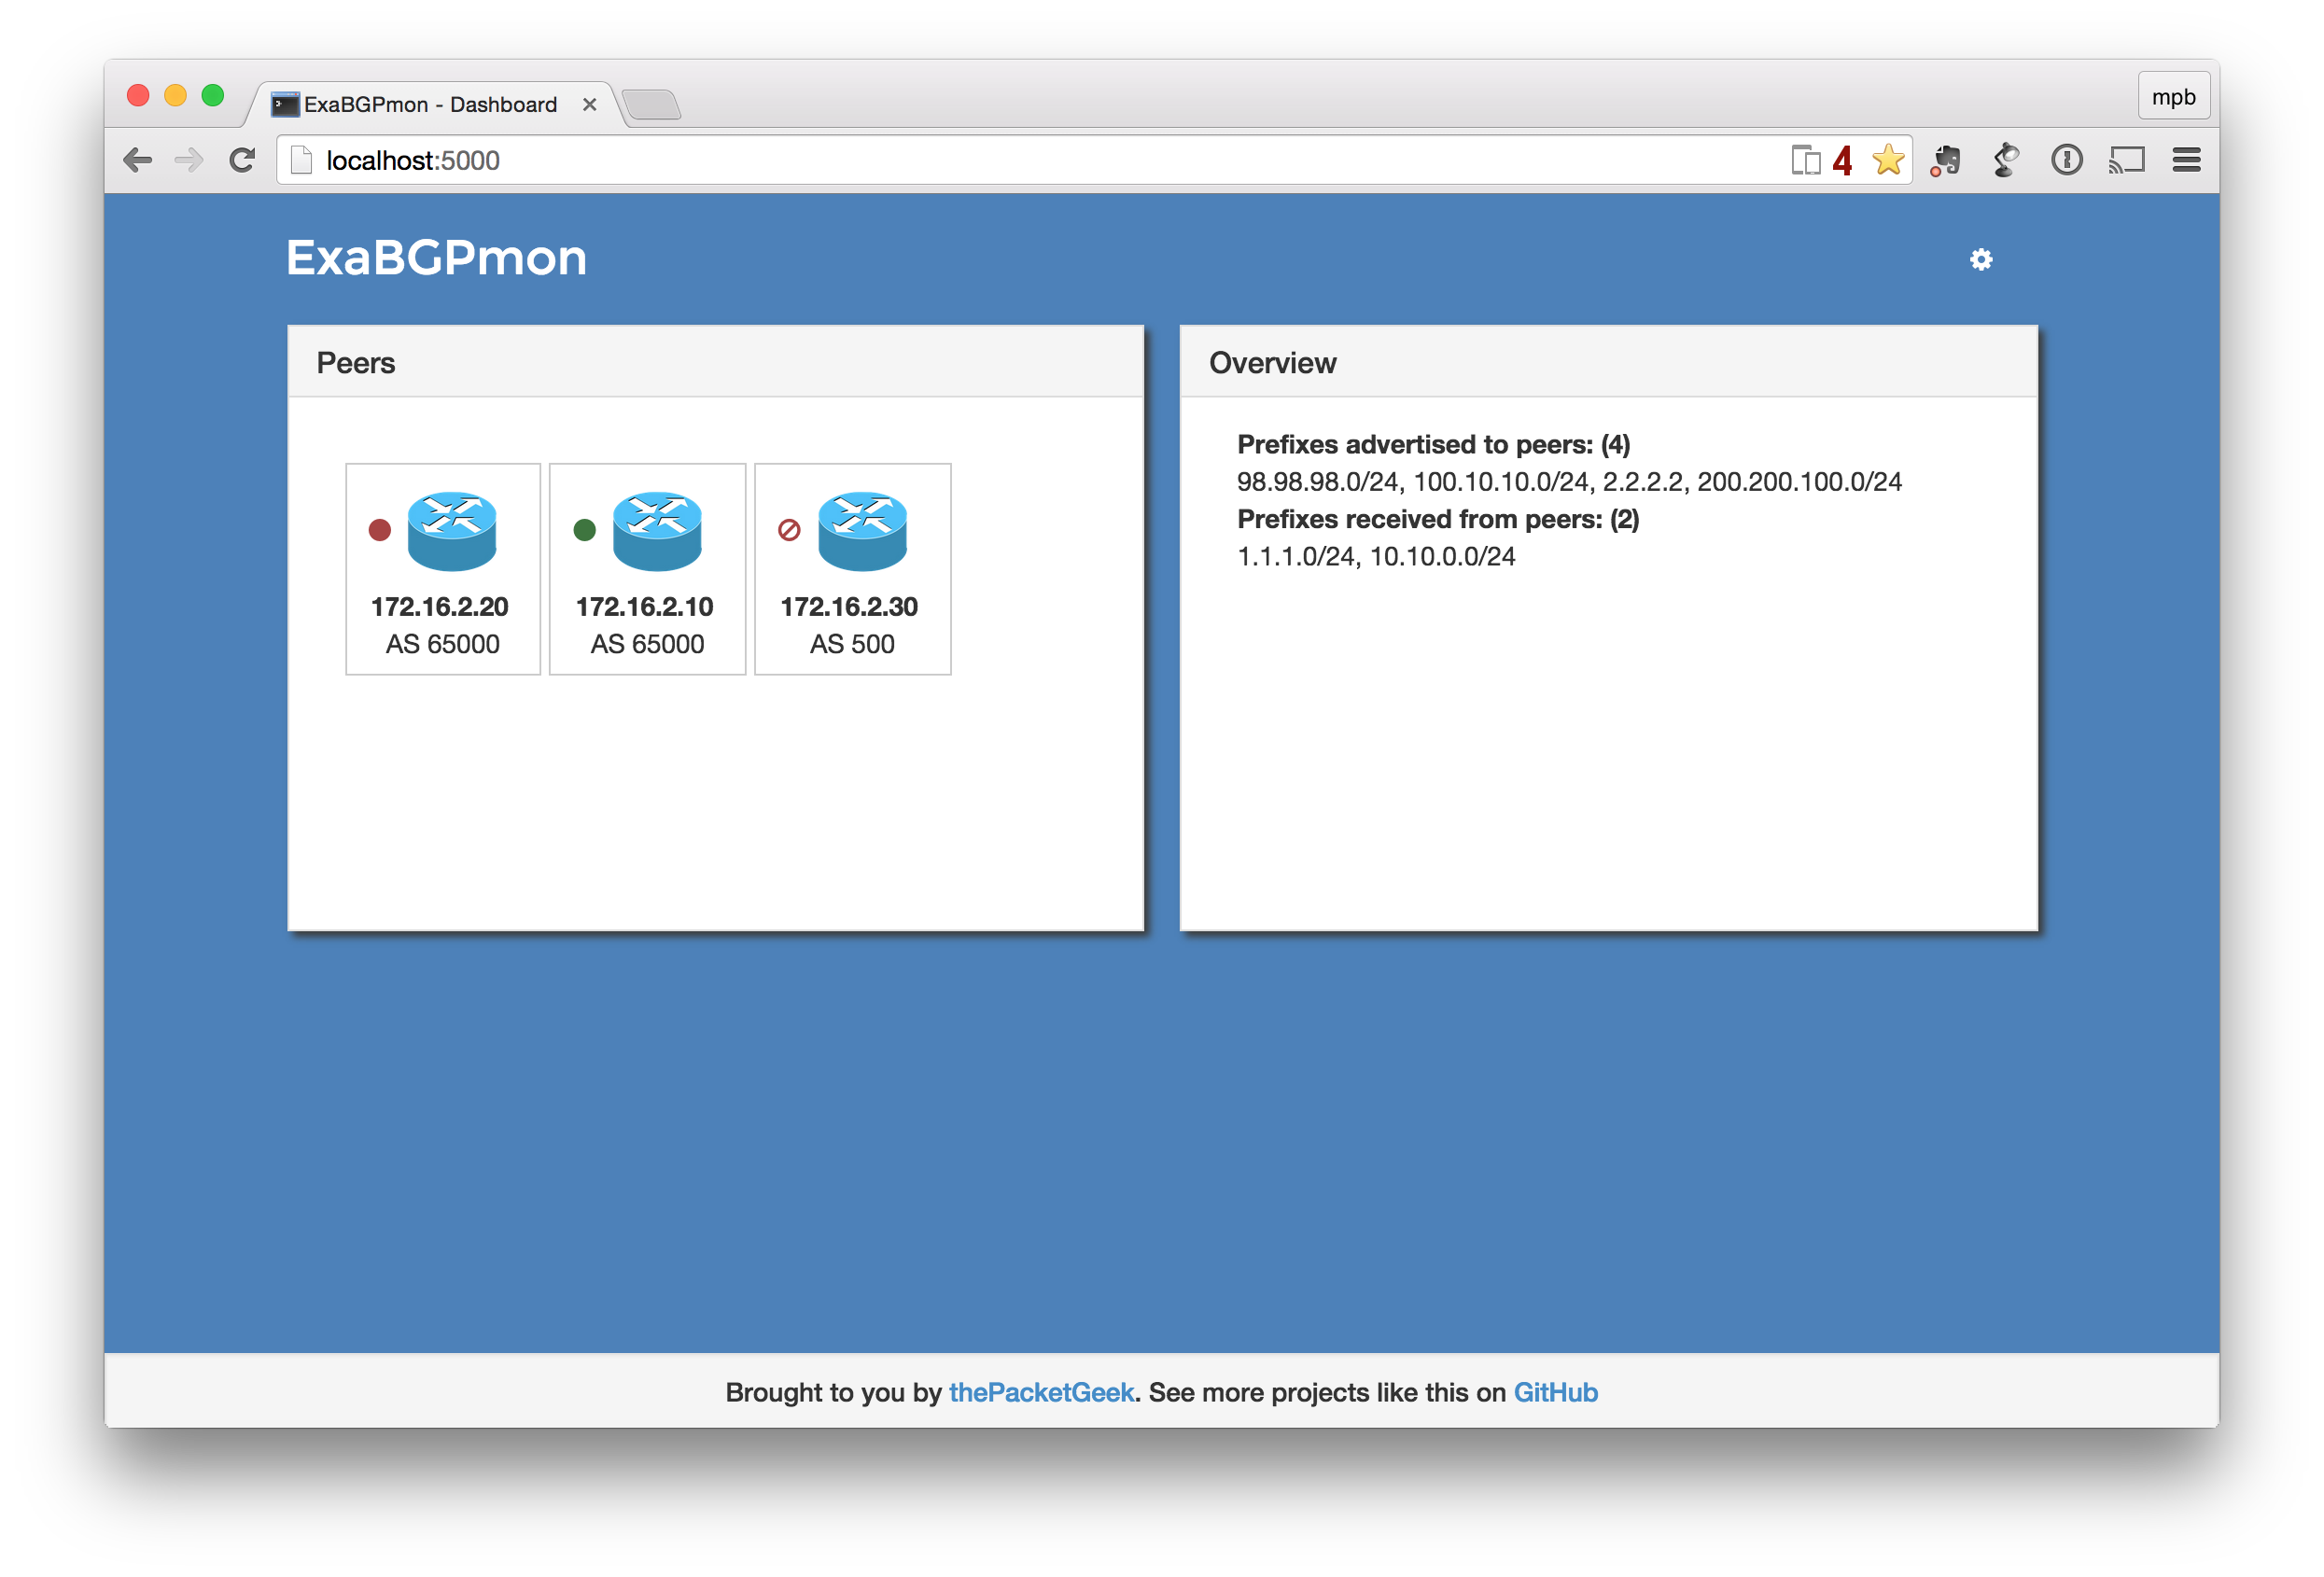Click the mpb profile button
Viewport: 2324px width, 1577px height.
pos(2173,97)
